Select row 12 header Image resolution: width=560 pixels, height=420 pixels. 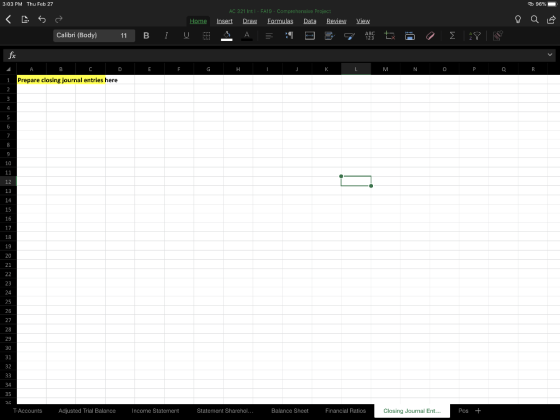pos(8,181)
